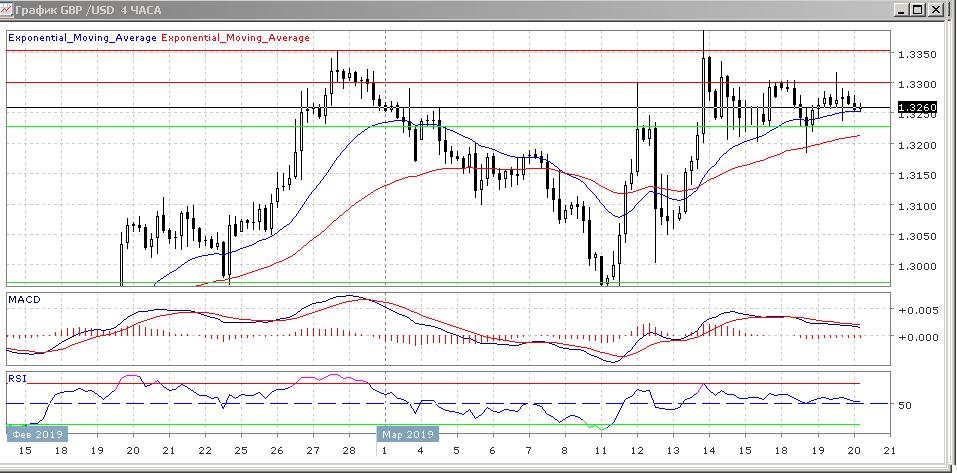Viewport: 957px width, 473px height.
Task: Click the 1.3000 price axis label
Action: point(918,267)
